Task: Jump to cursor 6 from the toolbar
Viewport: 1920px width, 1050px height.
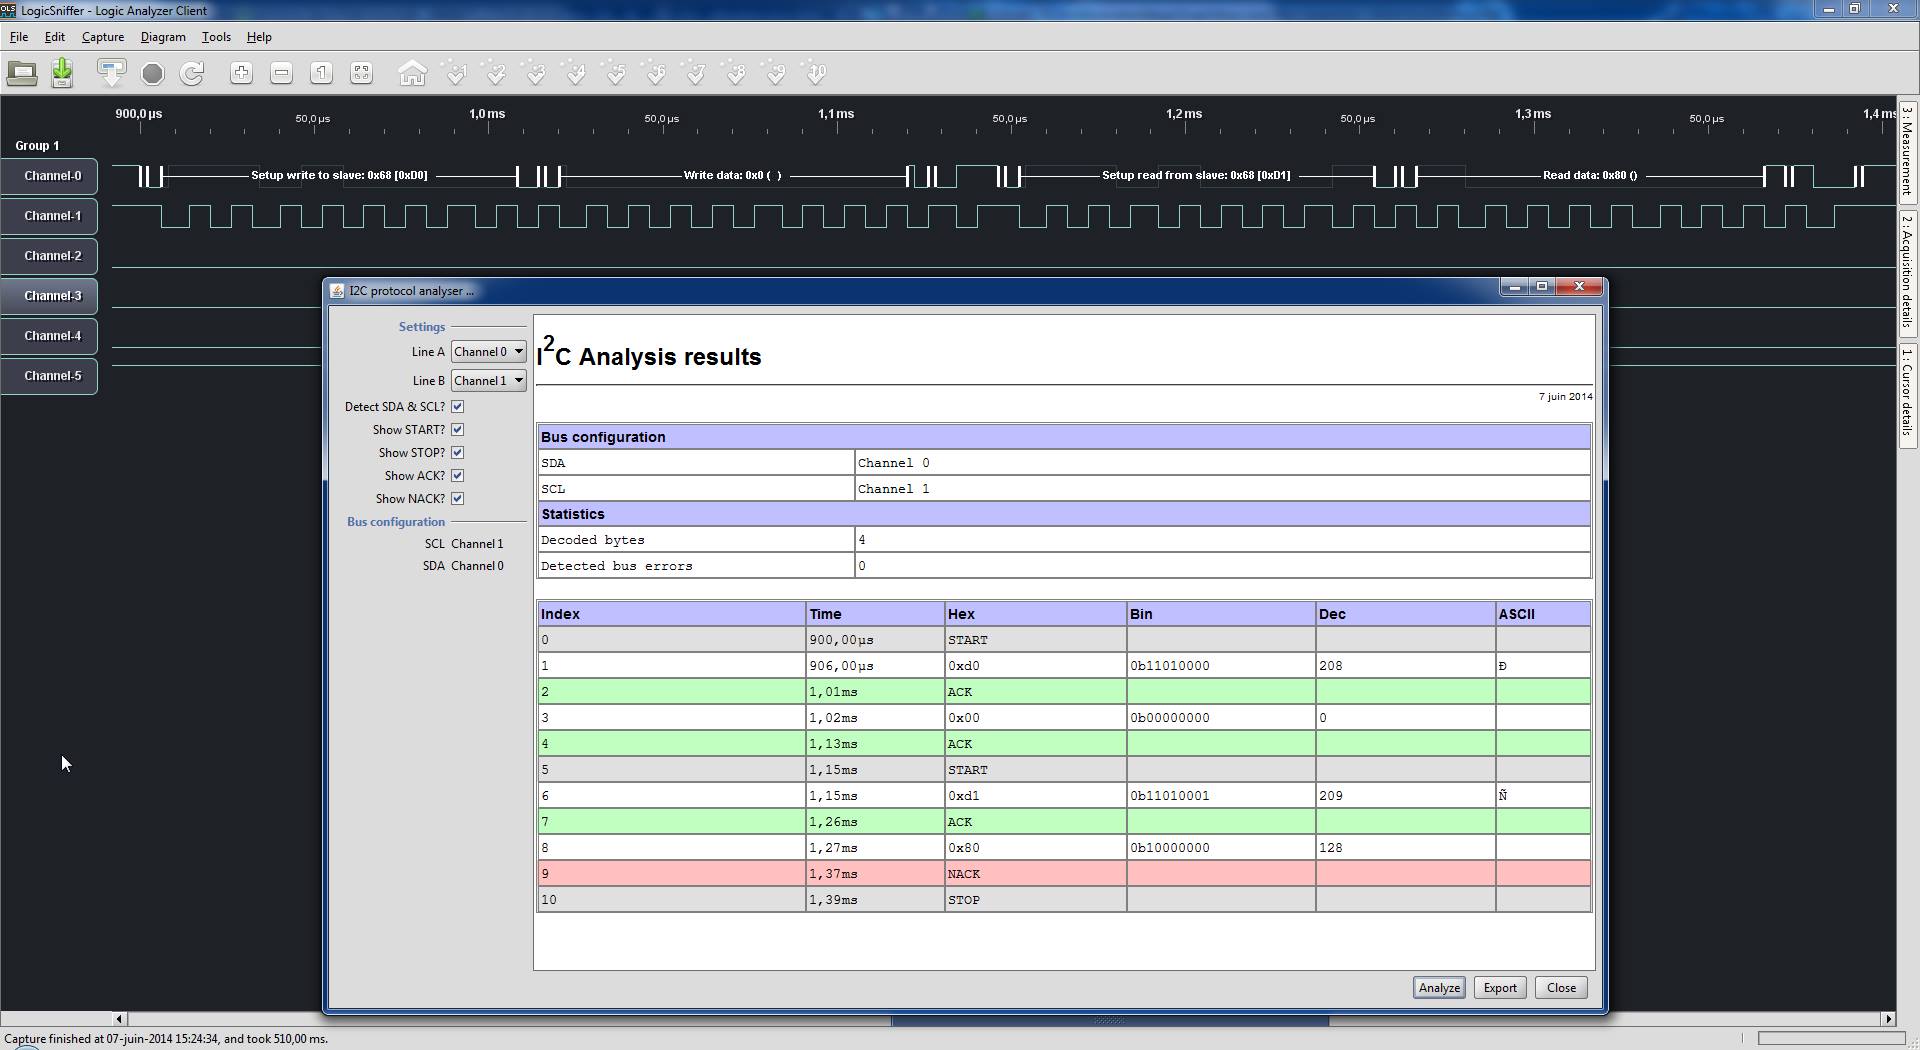Action: click(x=656, y=73)
